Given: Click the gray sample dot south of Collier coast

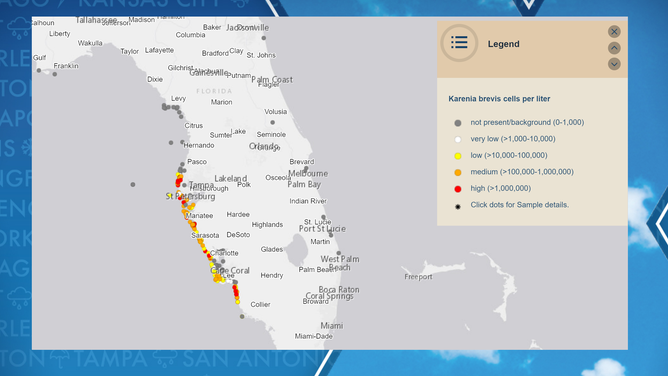Looking at the screenshot, I should tap(242, 316).
